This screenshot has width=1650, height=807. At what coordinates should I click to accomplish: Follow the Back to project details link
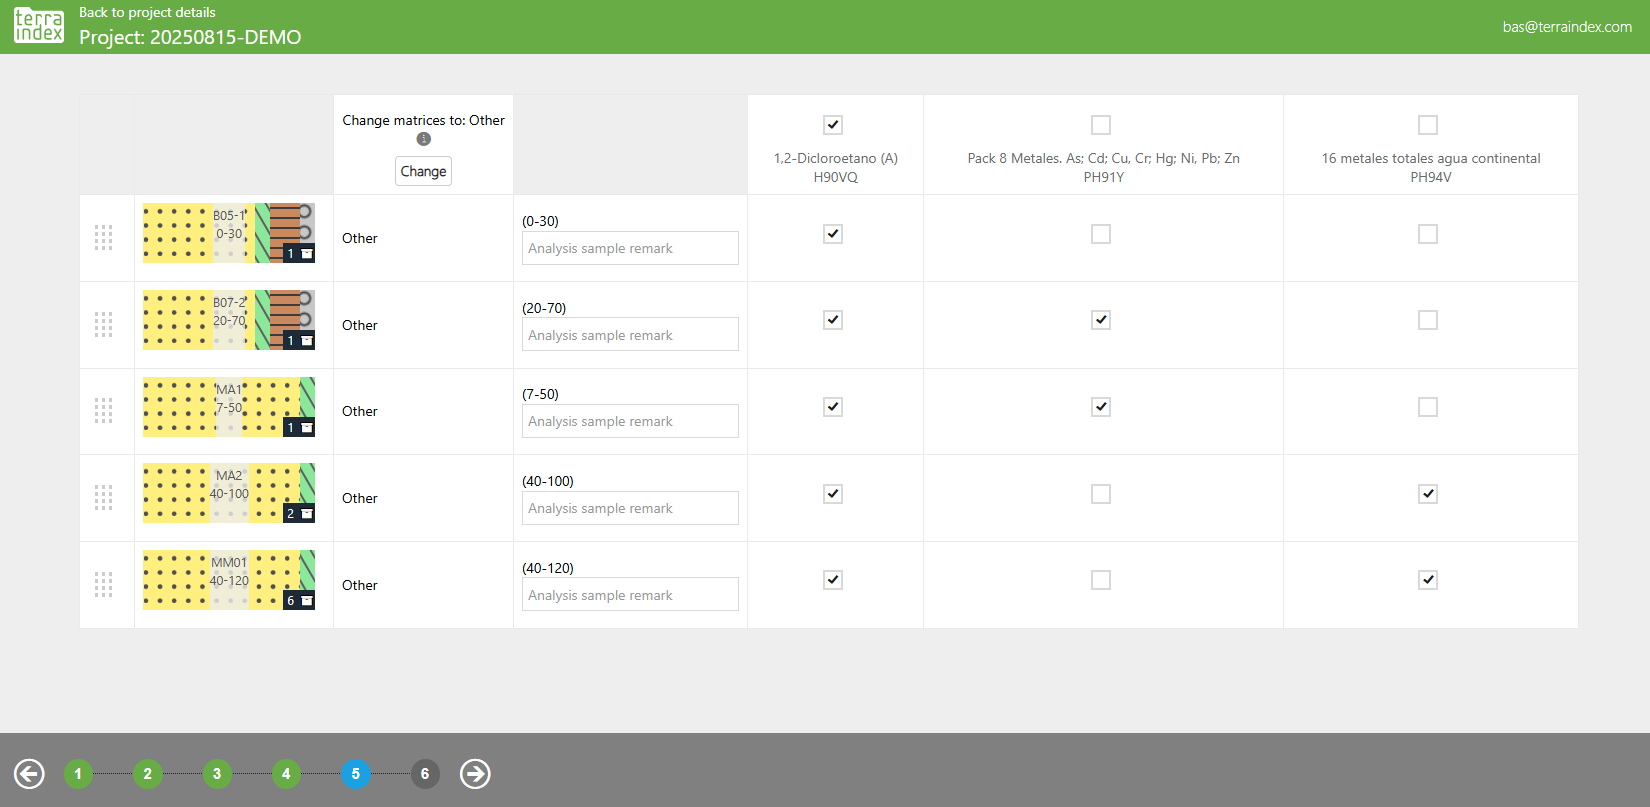pyautogui.click(x=147, y=12)
